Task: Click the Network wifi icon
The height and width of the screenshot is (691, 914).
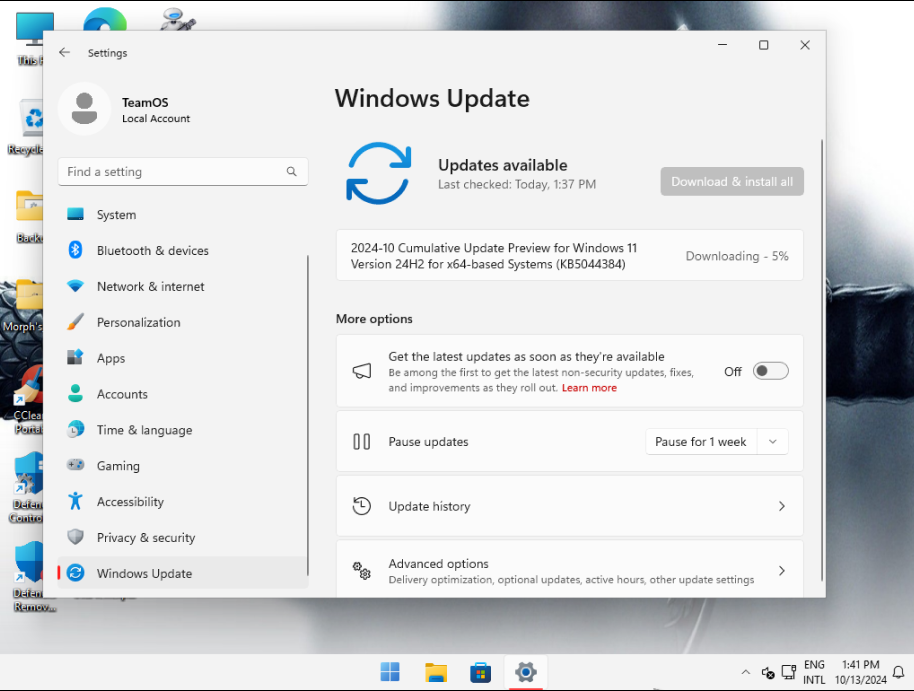Action: click(75, 286)
